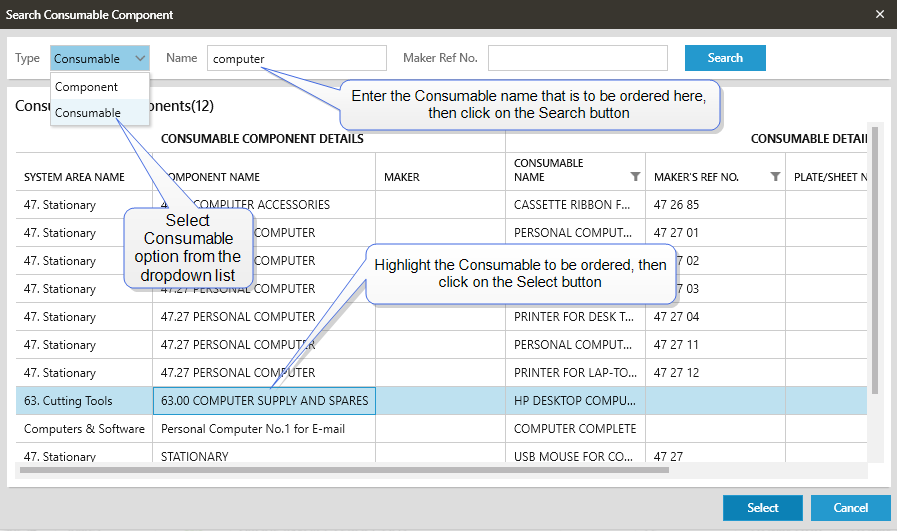The height and width of the screenshot is (531, 897).
Task: Choose Component from the Type dropdown list
Action: pos(100,86)
